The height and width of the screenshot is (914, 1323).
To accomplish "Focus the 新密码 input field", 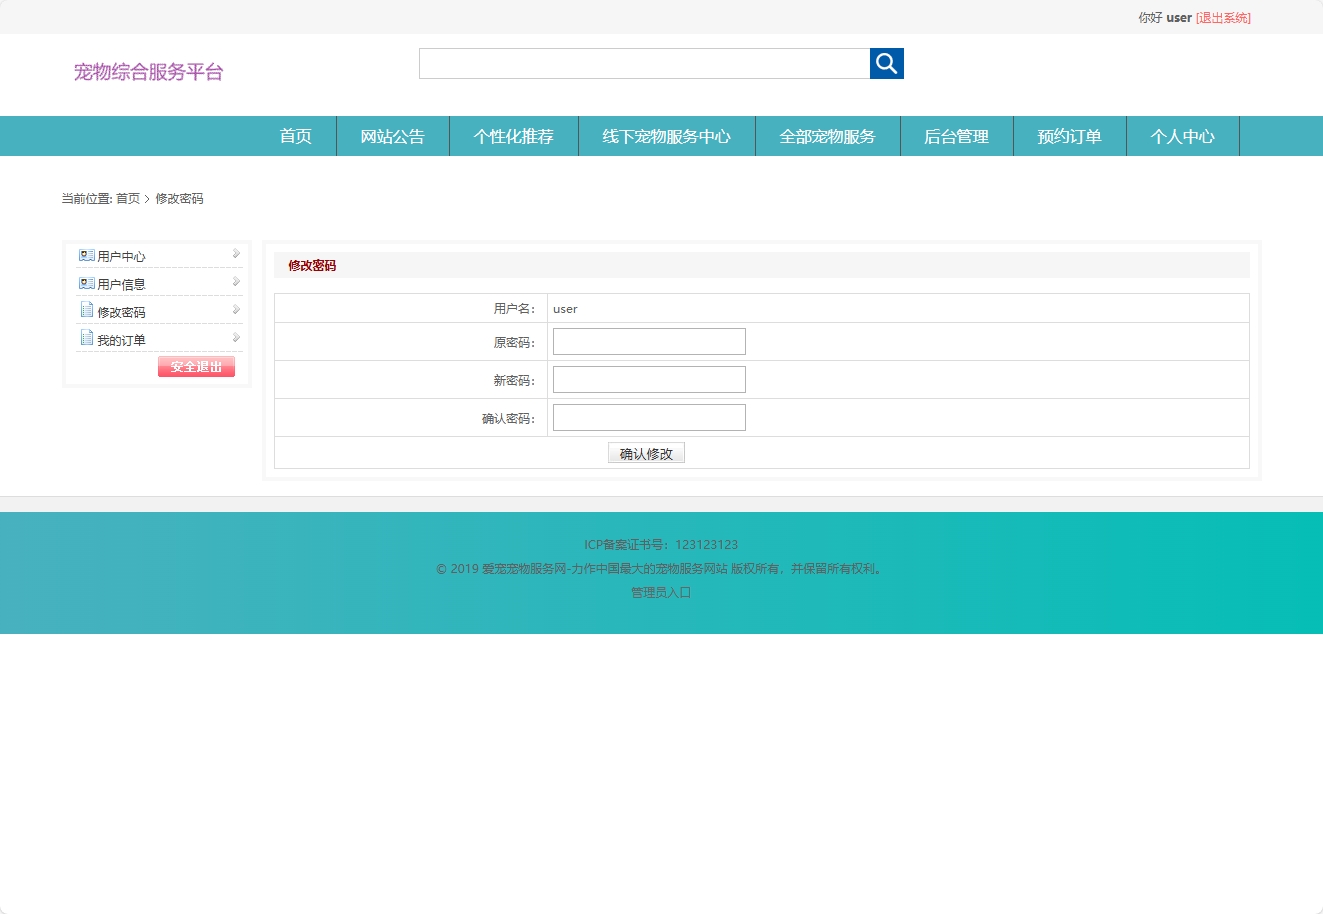I will (649, 380).
